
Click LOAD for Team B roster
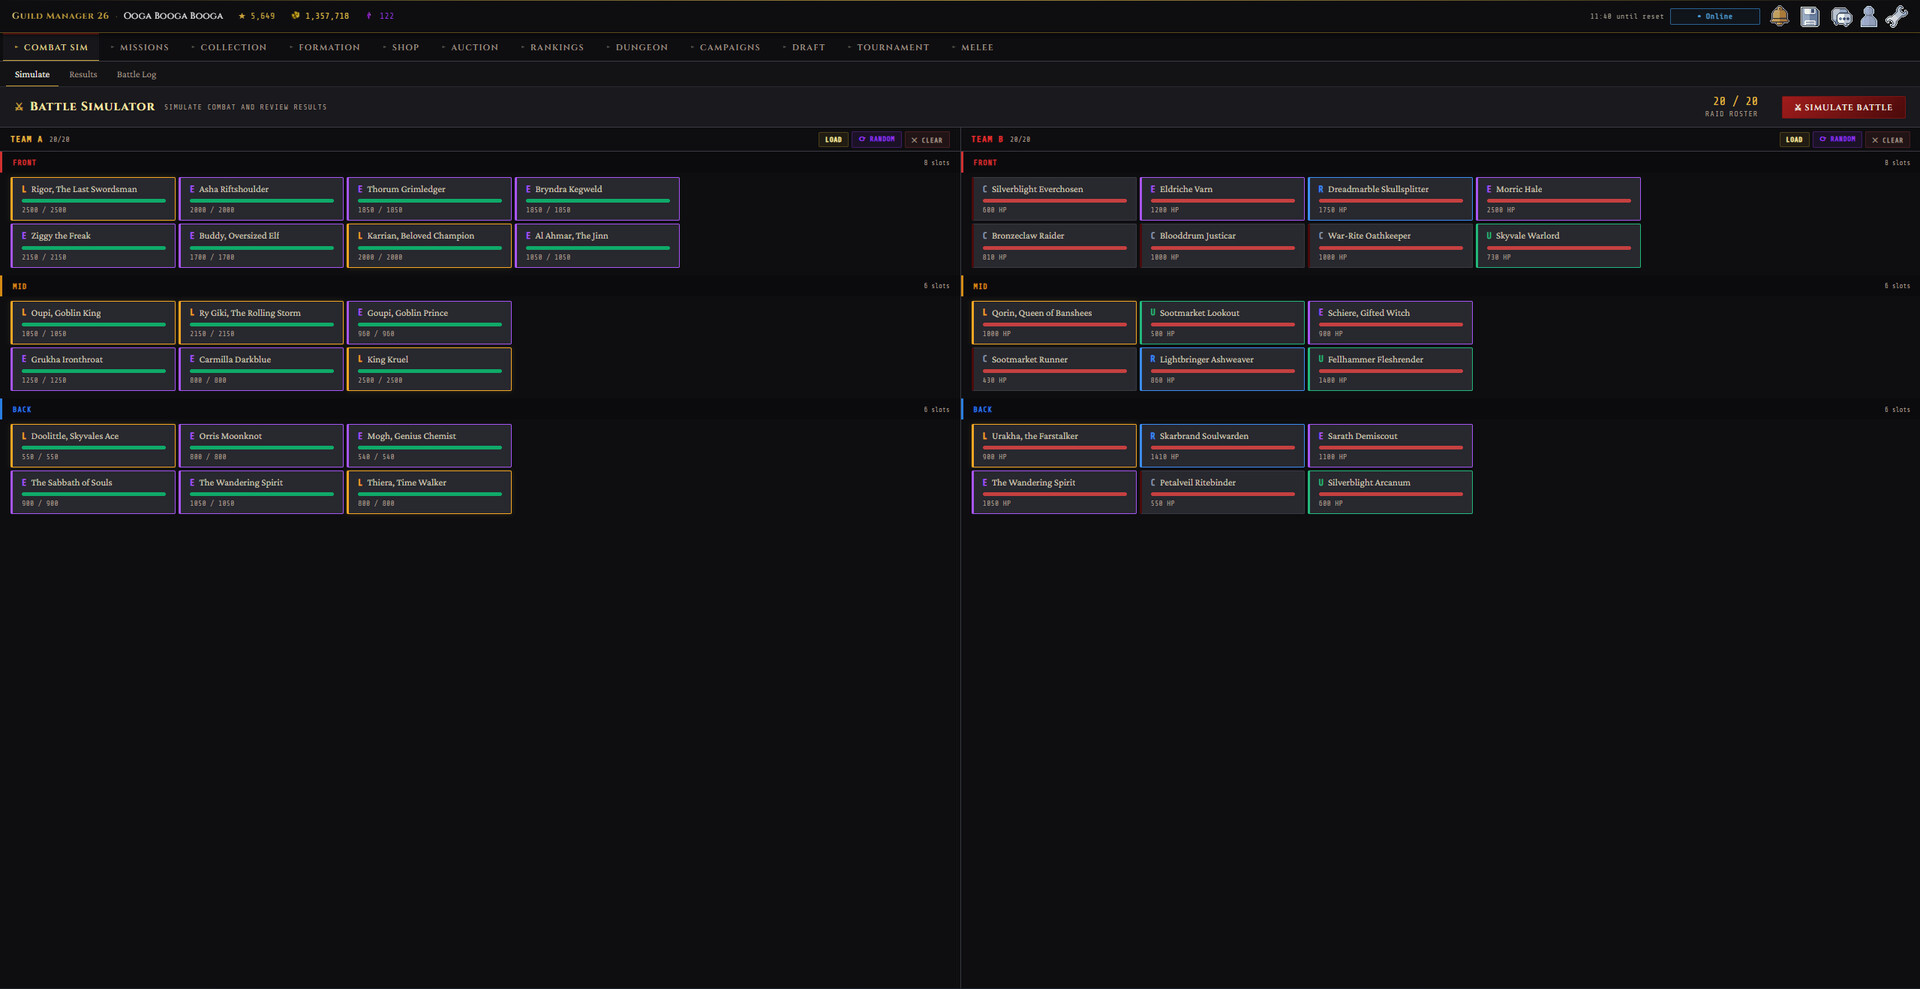(x=1794, y=139)
